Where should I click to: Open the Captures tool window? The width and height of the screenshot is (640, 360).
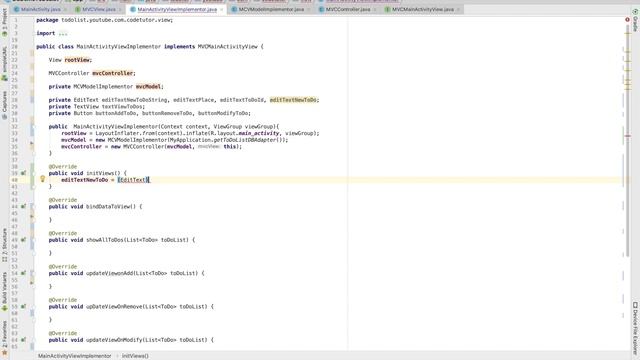(x=4, y=105)
